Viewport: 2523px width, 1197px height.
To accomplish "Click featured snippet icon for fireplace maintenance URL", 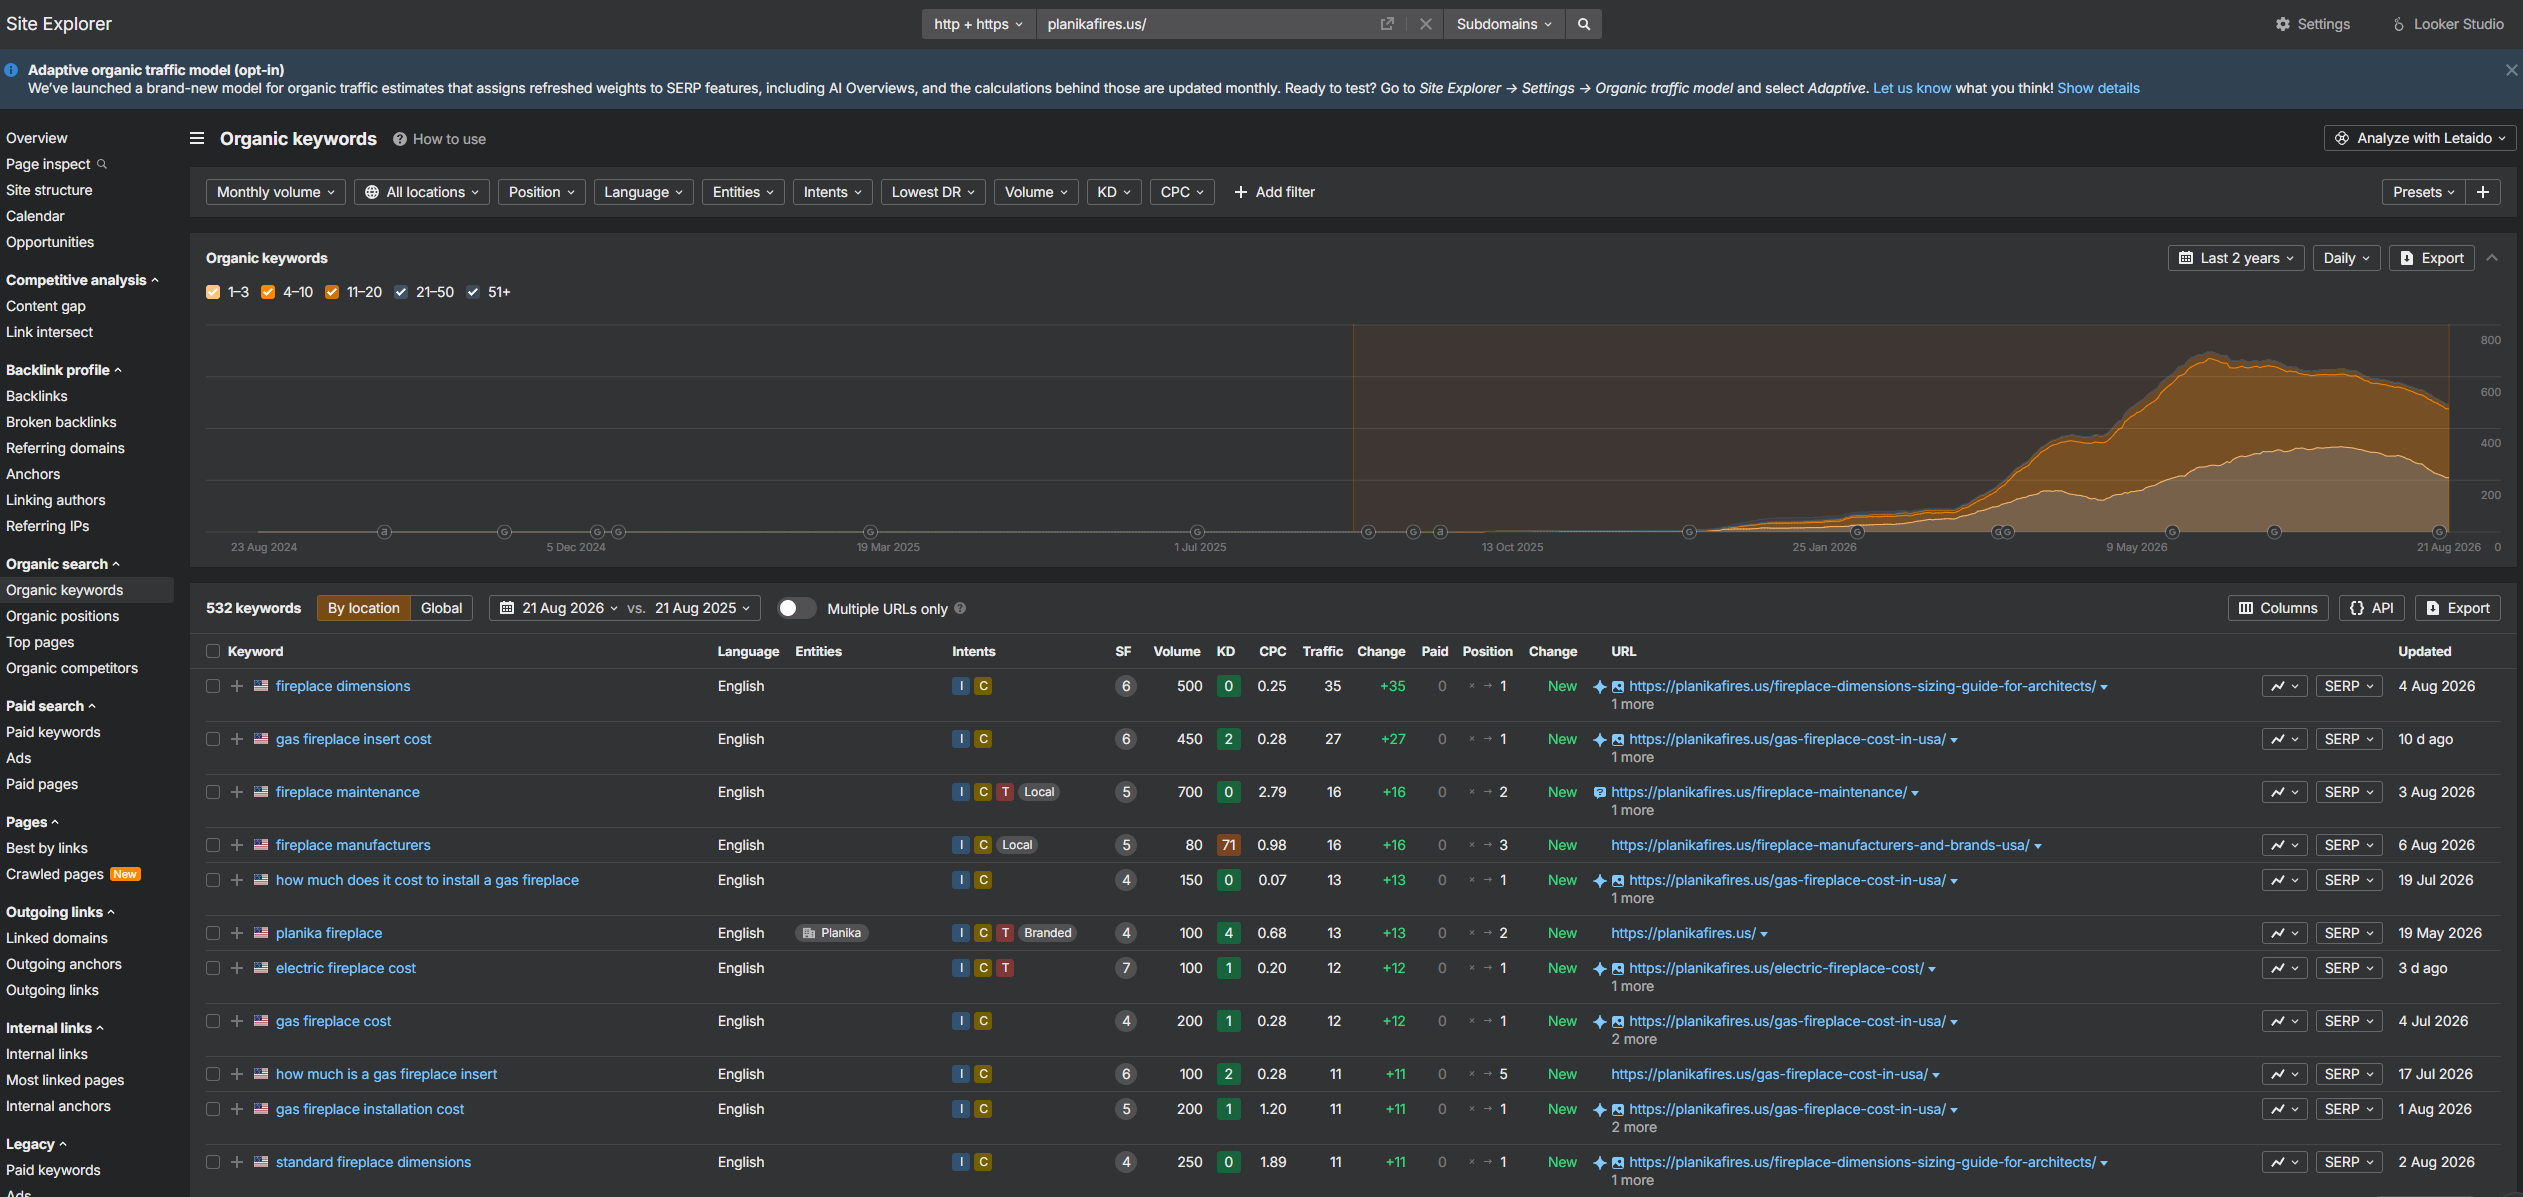I will (1600, 792).
